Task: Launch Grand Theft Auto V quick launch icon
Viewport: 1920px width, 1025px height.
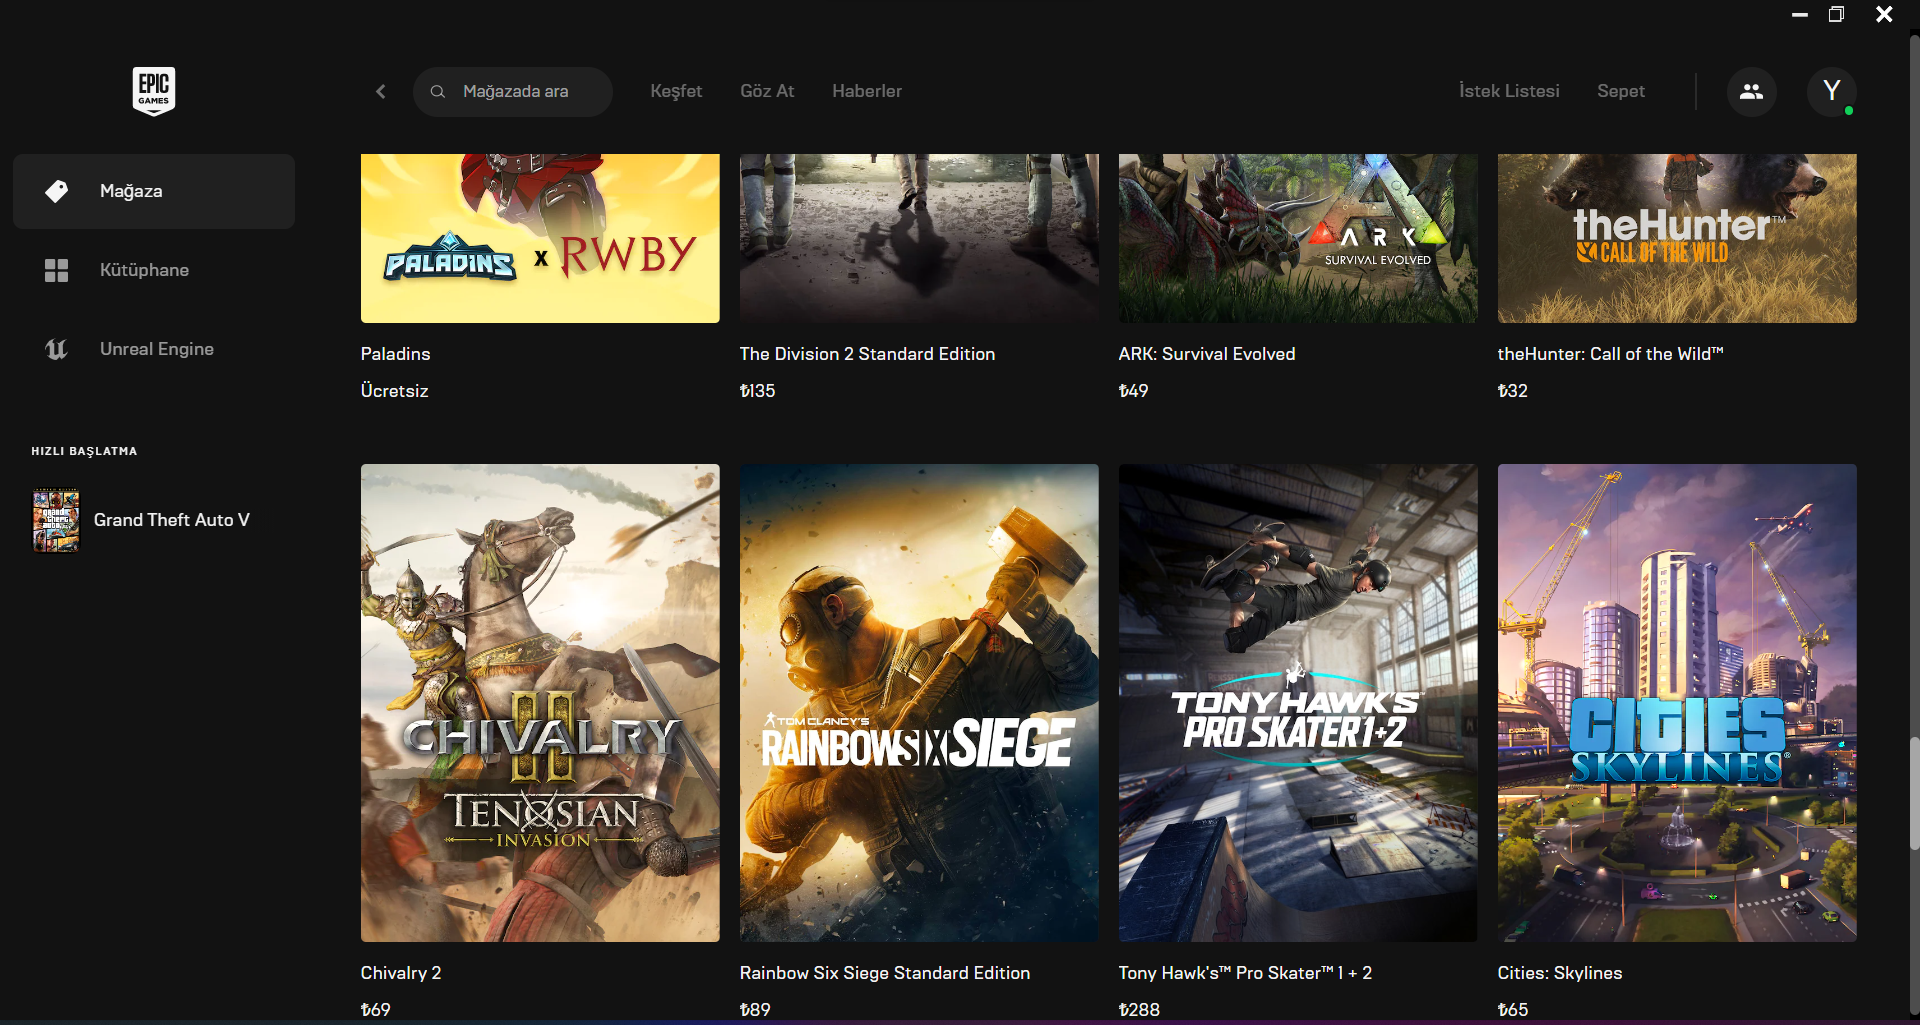Action: pyautogui.click(x=56, y=520)
